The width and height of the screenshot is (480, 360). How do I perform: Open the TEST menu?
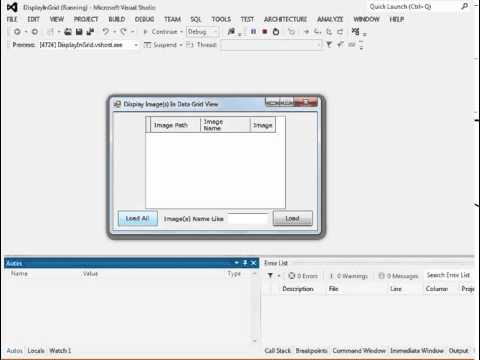coord(247,19)
